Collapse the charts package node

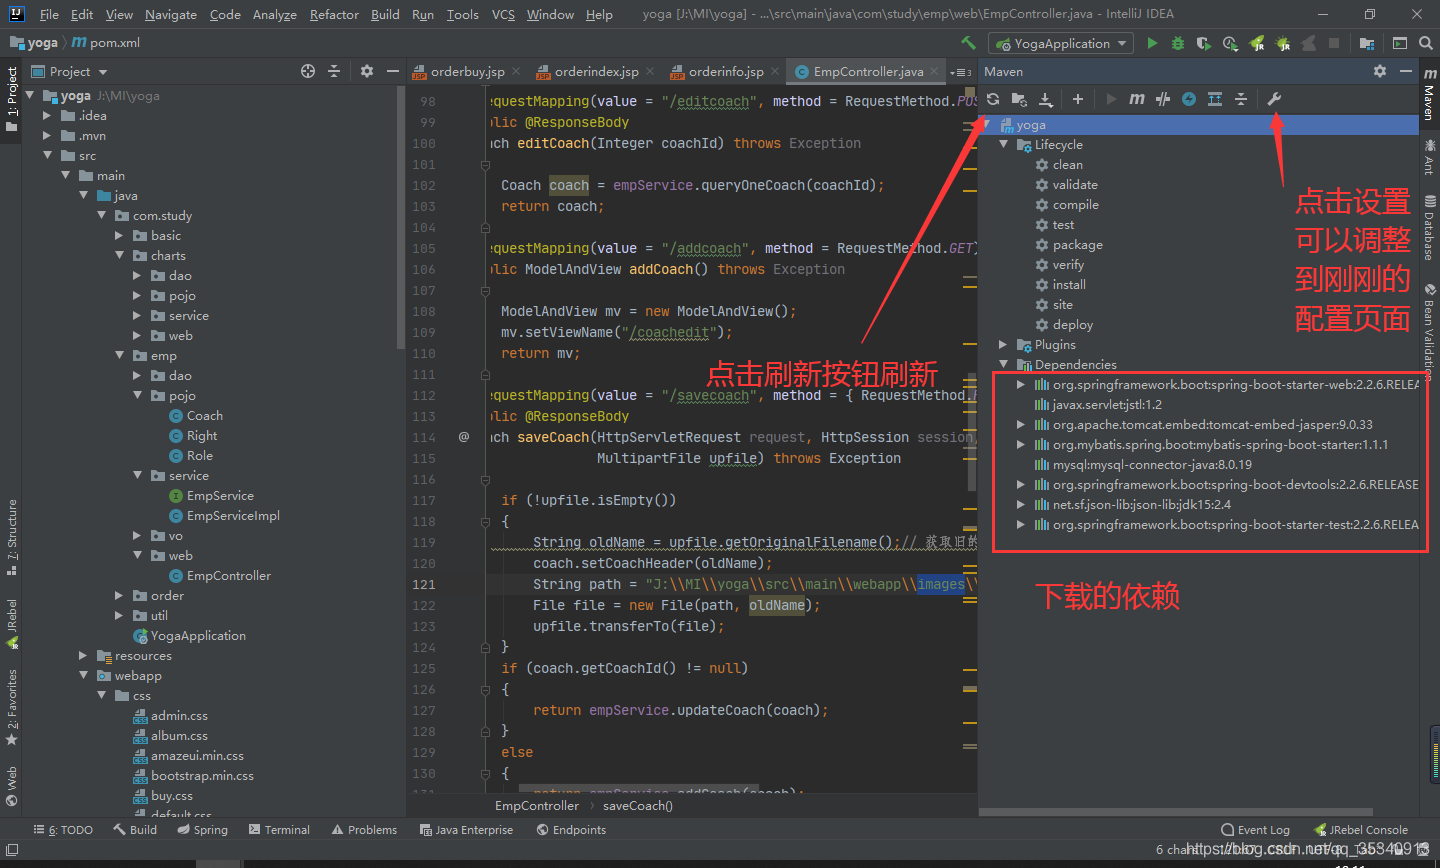[119, 256]
